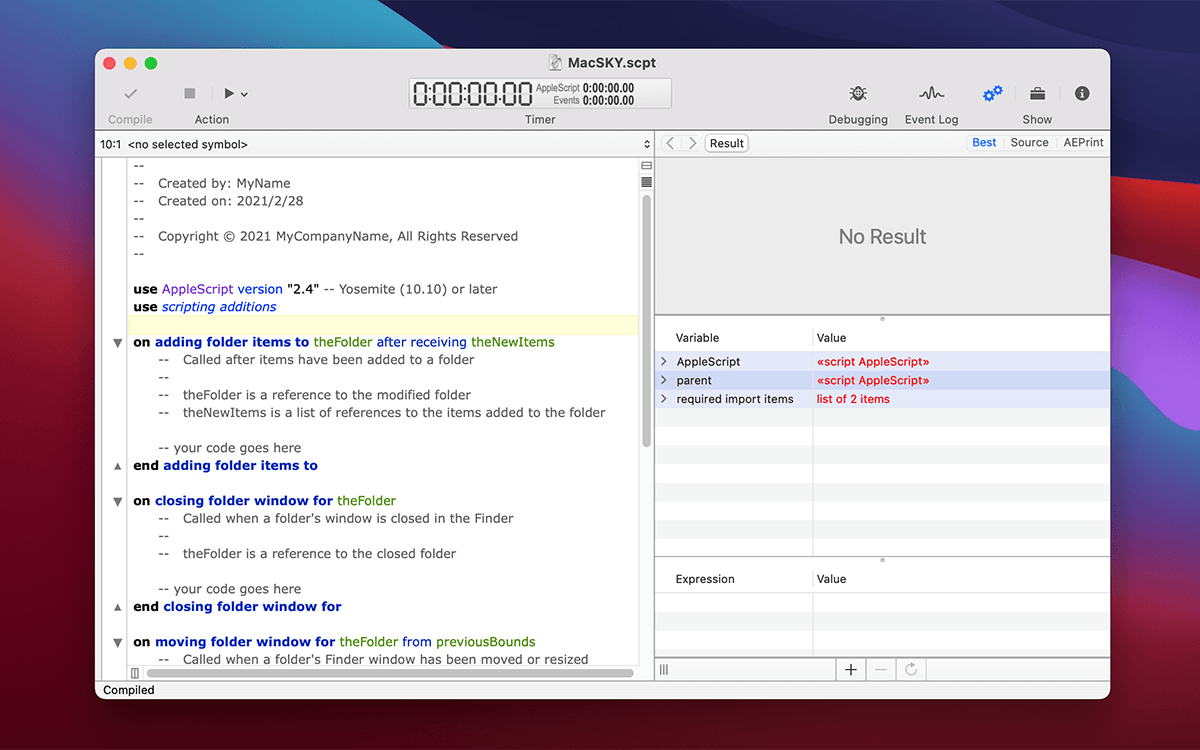Click the handle icon at the expressions pane bottom-left
The image size is (1200, 750).
[664, 670]
